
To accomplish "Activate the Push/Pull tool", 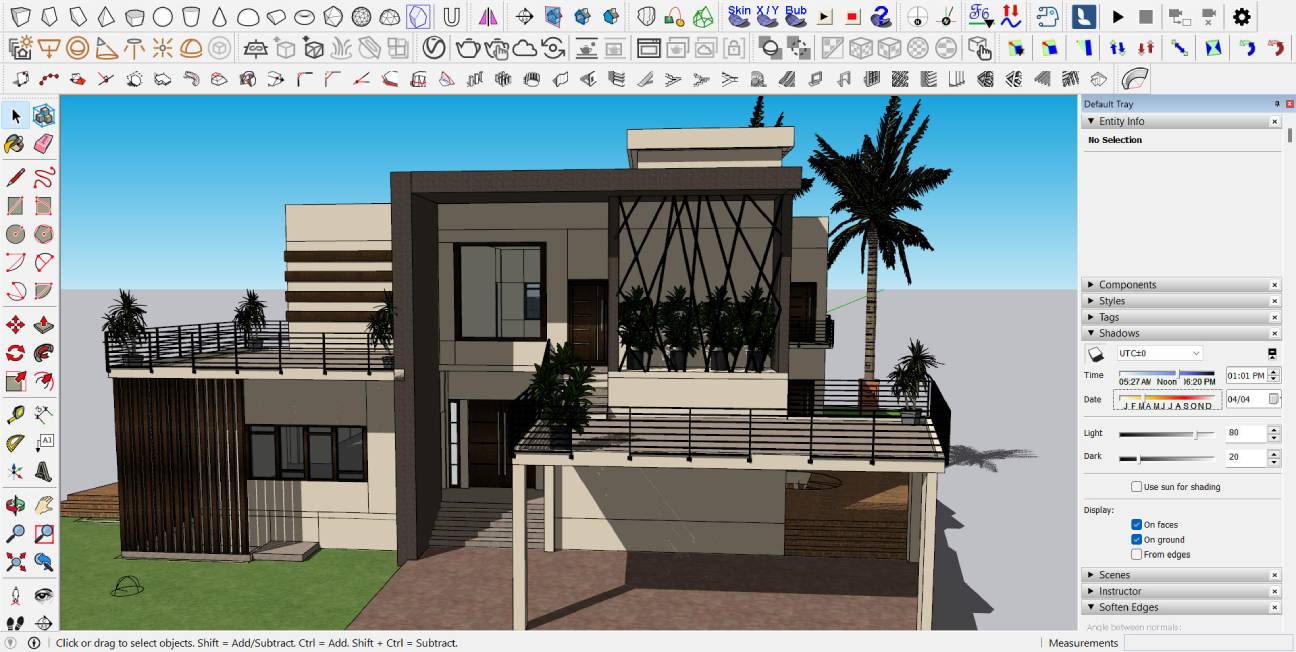I will click(x=43, y=325).
